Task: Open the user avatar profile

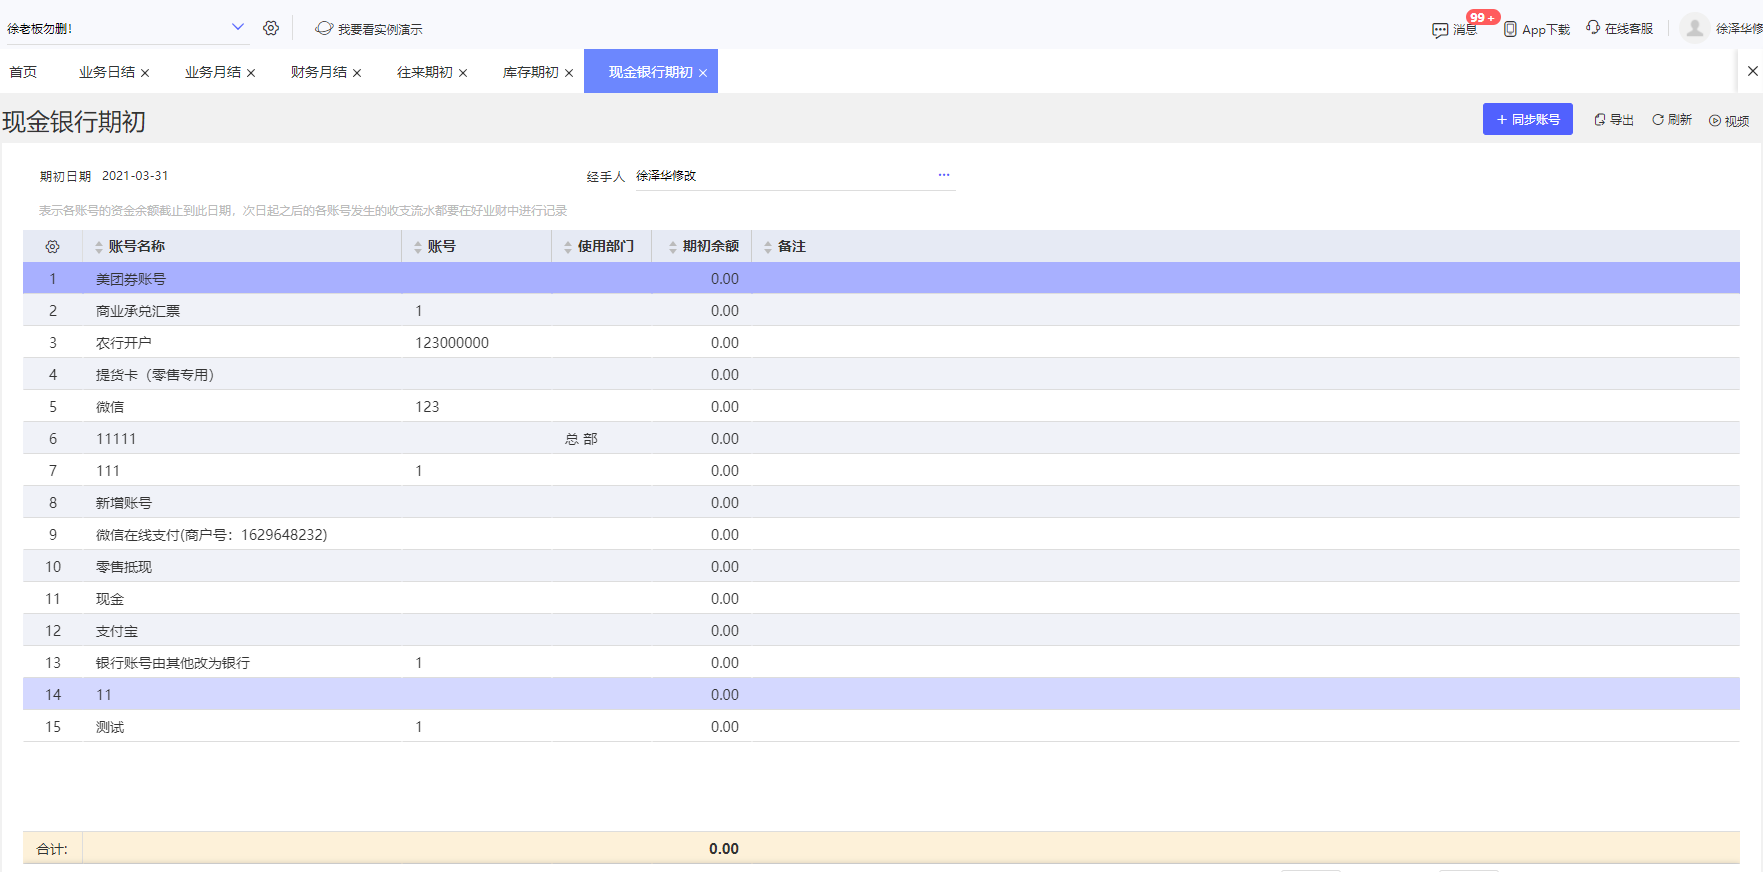Action: pyautogui.click(x=1694, y=28)
